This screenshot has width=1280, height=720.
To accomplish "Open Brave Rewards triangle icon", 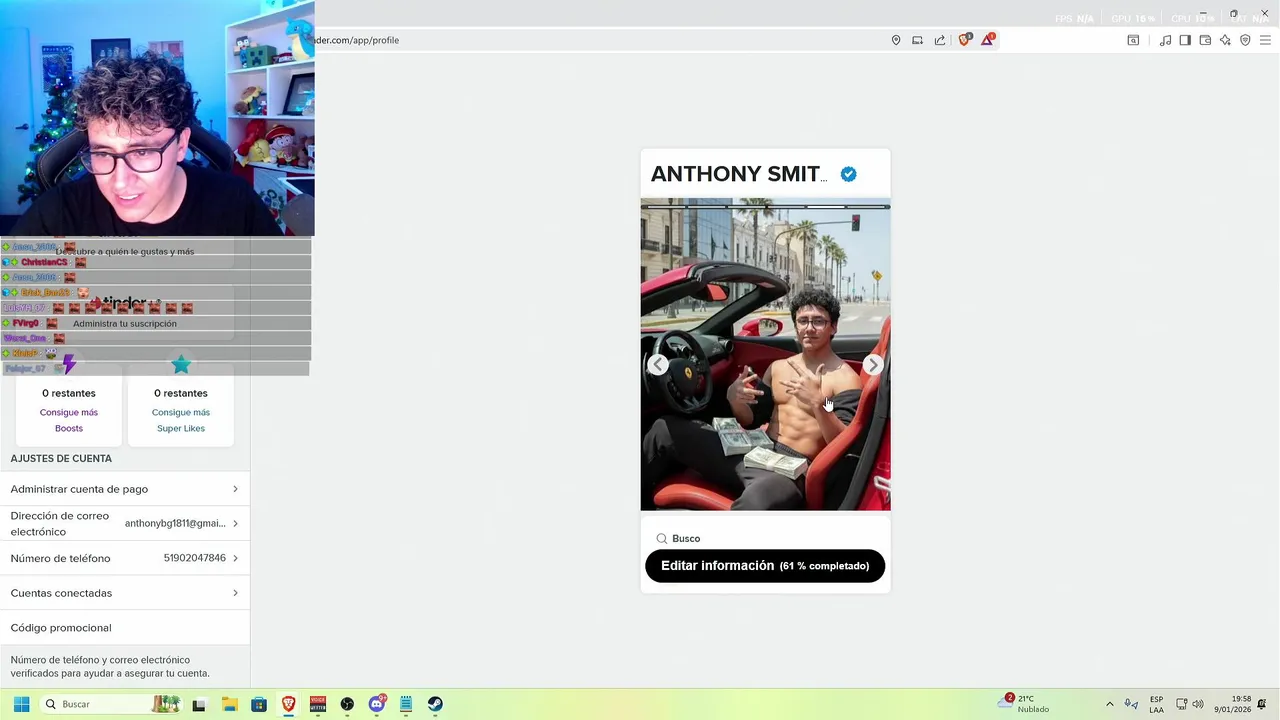I will (x=988, y=40).
